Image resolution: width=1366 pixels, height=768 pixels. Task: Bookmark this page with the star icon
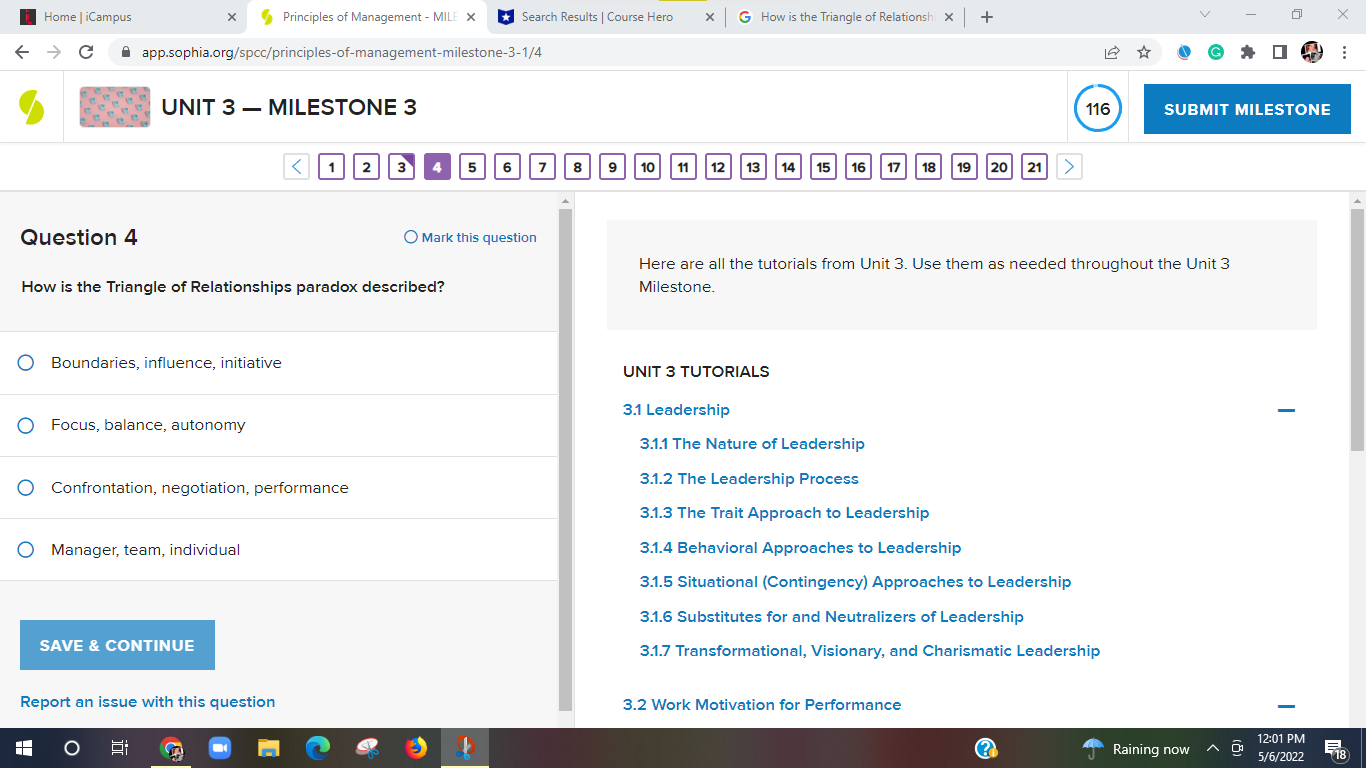(1144, 52)
